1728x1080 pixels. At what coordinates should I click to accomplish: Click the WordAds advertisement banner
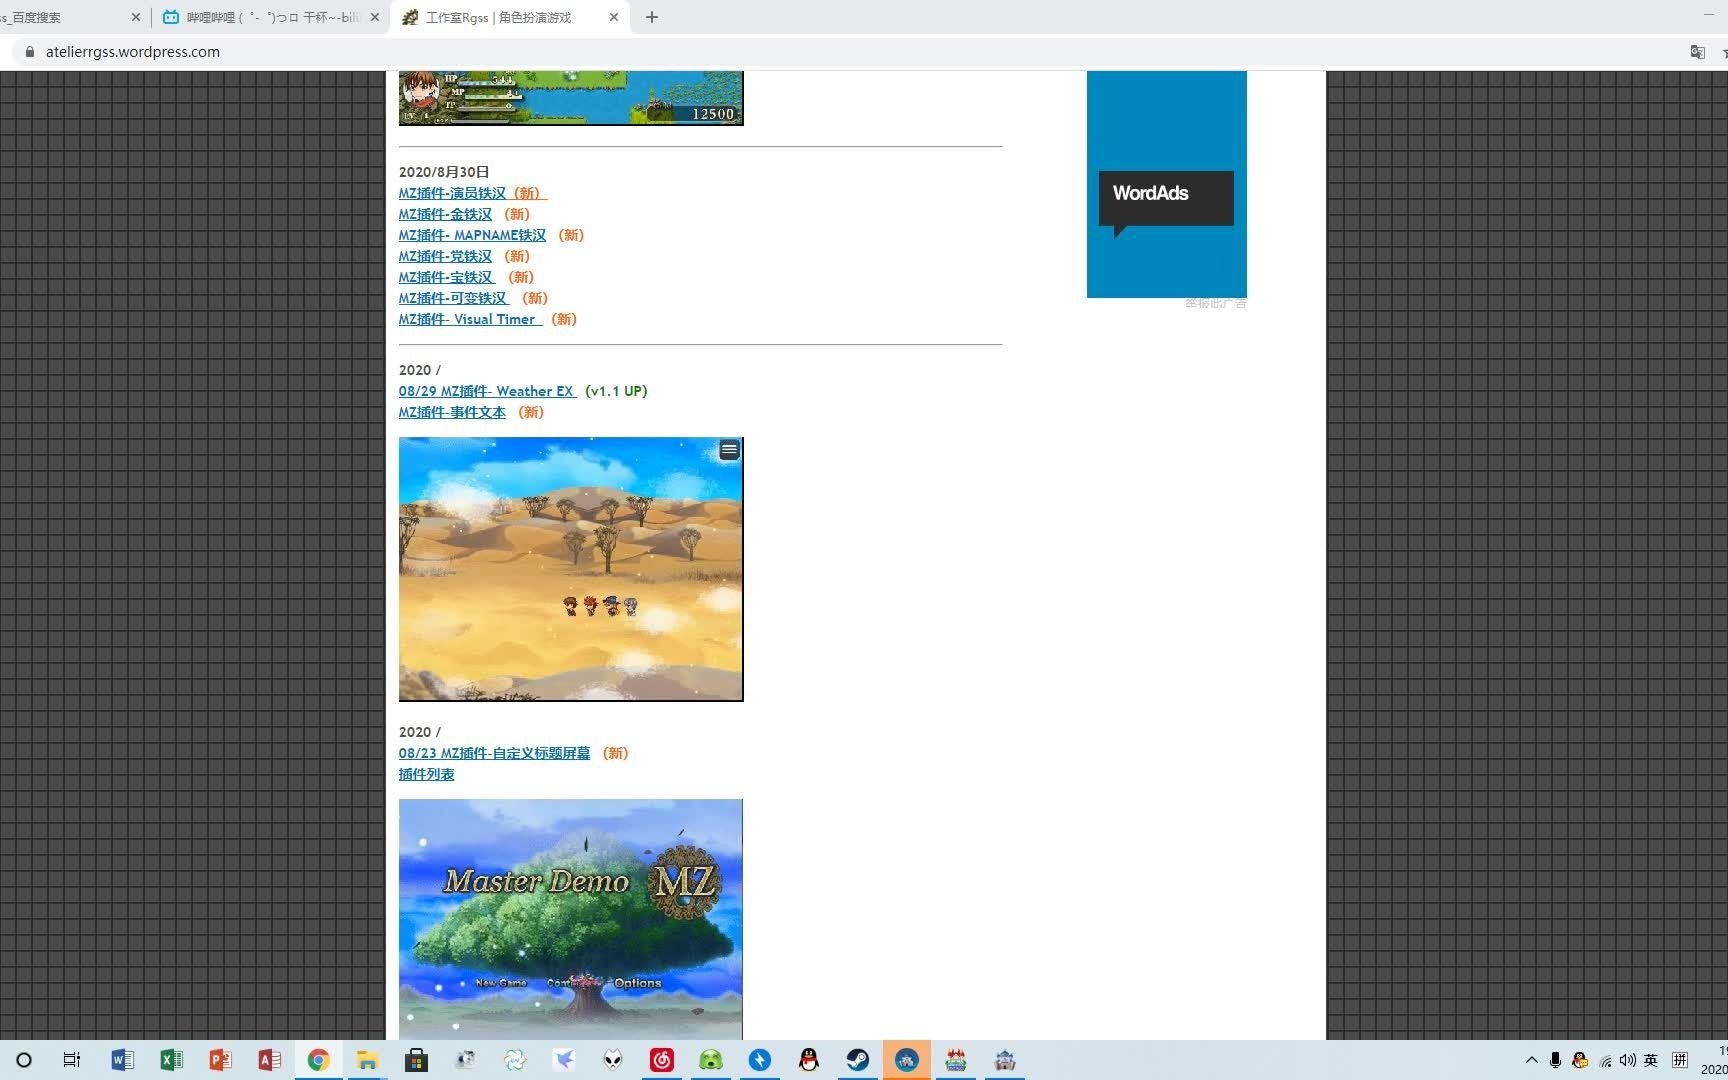1167,184
